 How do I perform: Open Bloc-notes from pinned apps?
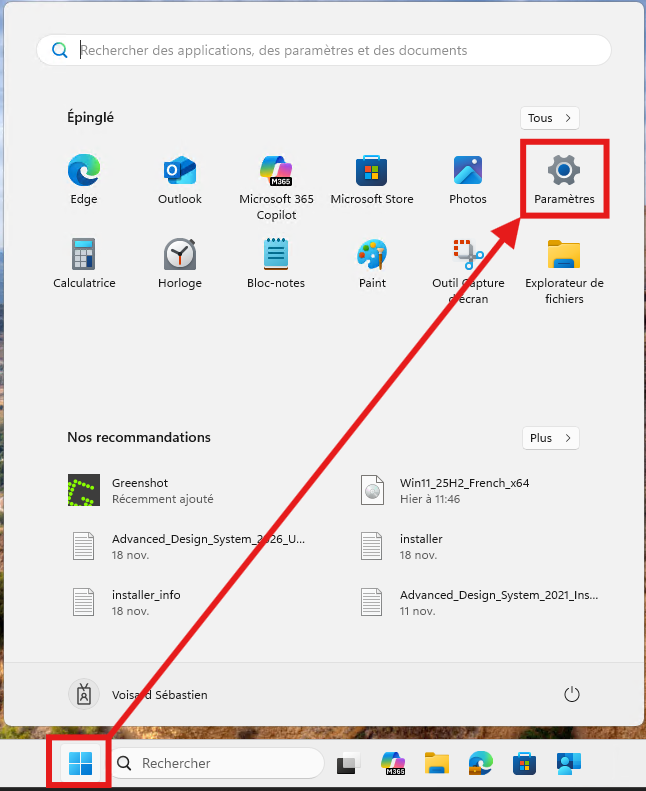pyautogui.click(x=276, y=263)
